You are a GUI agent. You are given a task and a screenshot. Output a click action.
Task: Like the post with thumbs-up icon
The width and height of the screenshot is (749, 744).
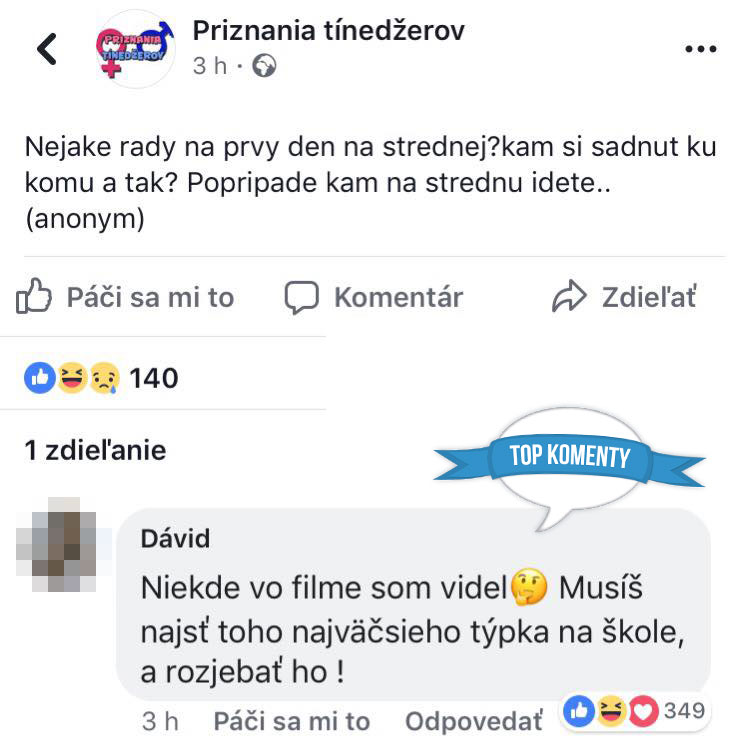tap(33, 296)
